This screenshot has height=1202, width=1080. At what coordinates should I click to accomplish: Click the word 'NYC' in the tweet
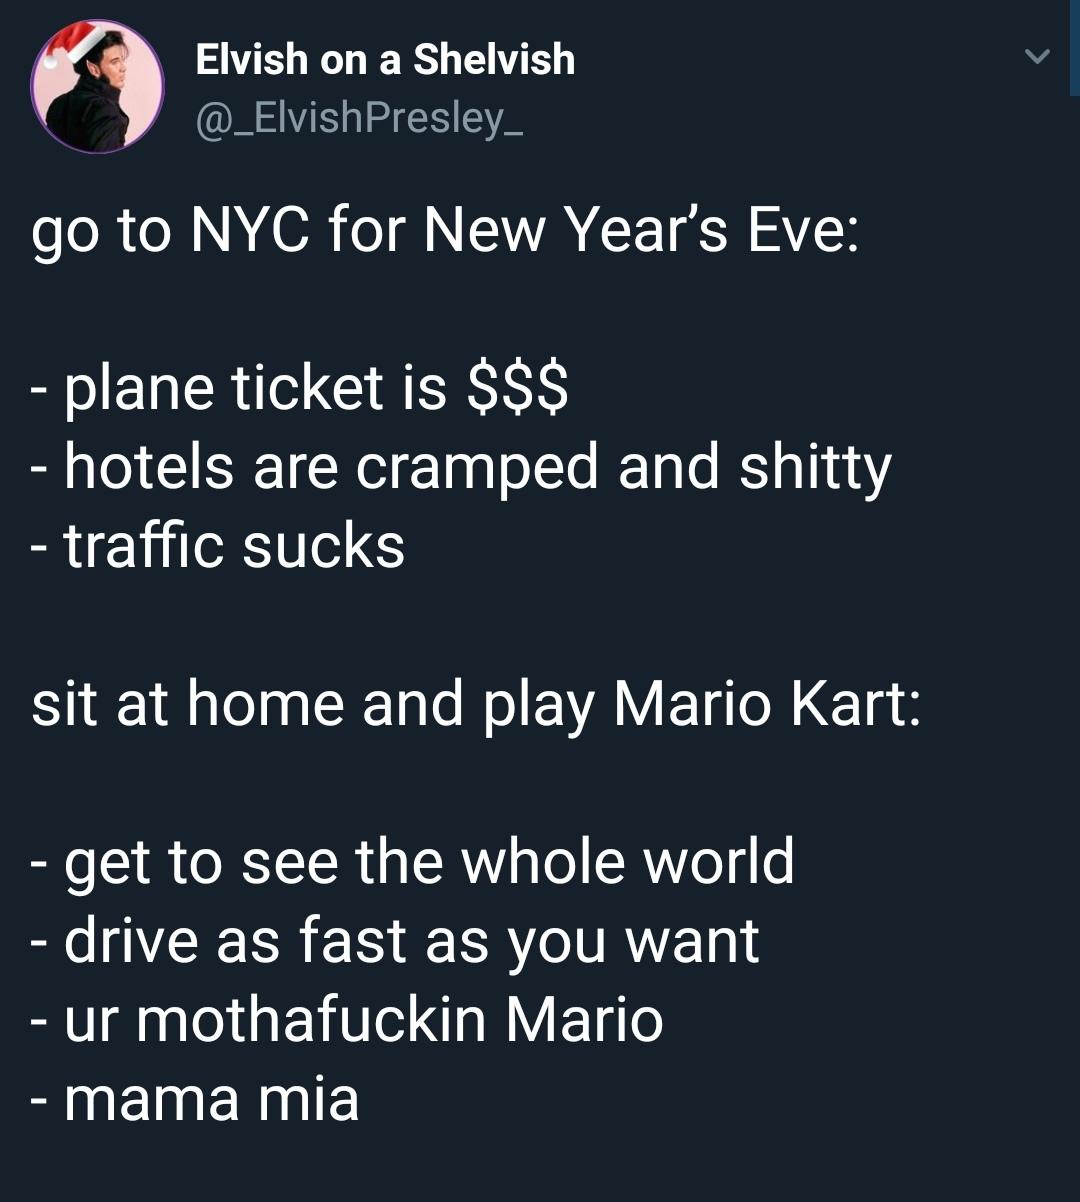(x=249, y=230)
